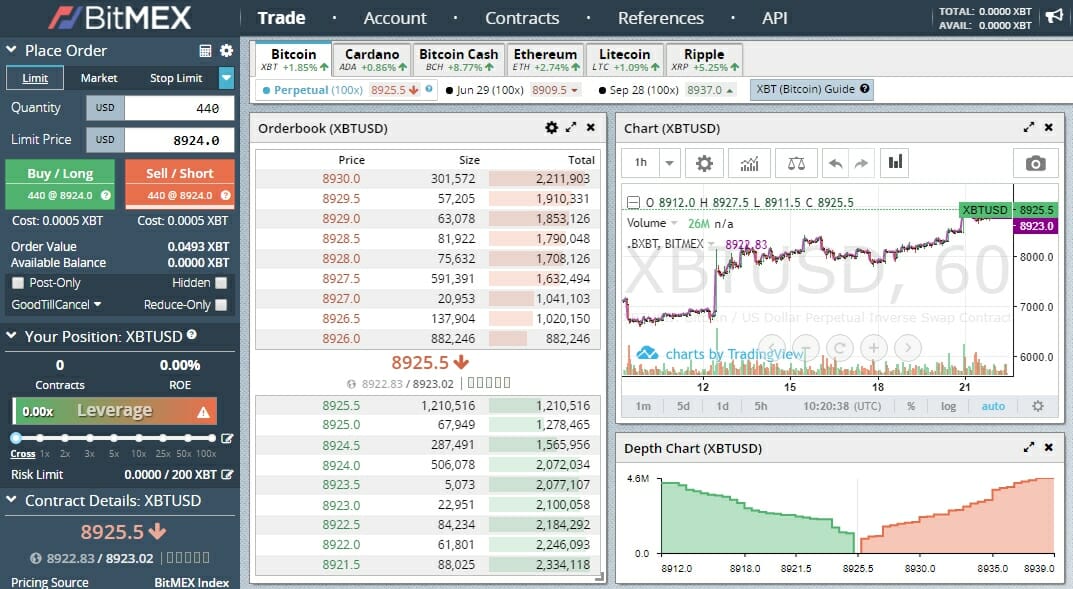Click help icon on Buy order summary
The image size is (1073, 589).
[105, 195]
